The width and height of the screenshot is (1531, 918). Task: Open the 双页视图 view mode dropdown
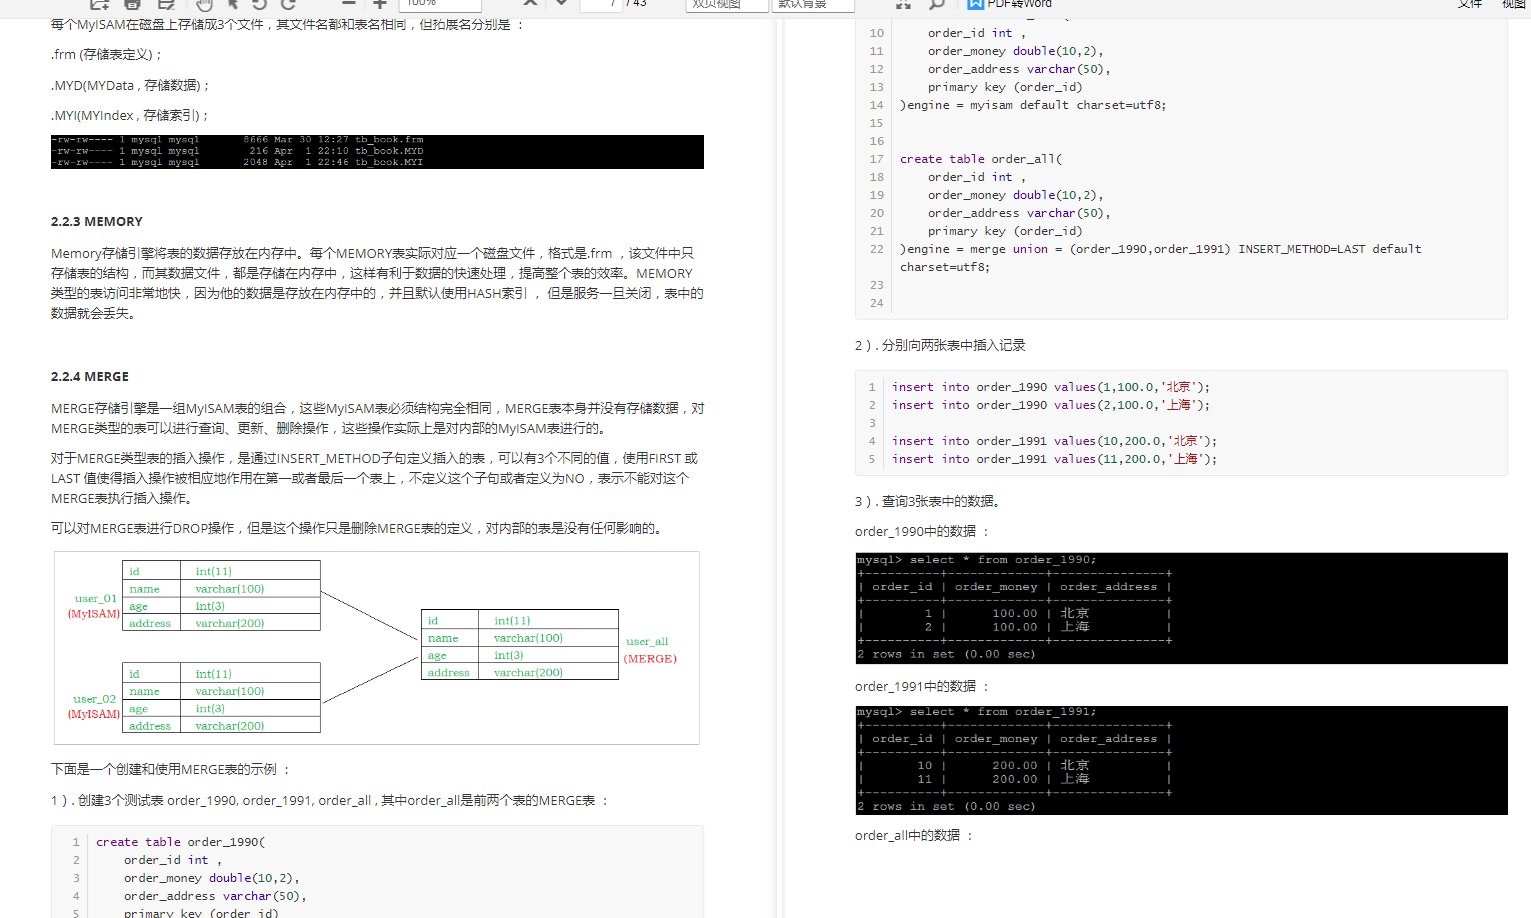[x=726, y=5]
